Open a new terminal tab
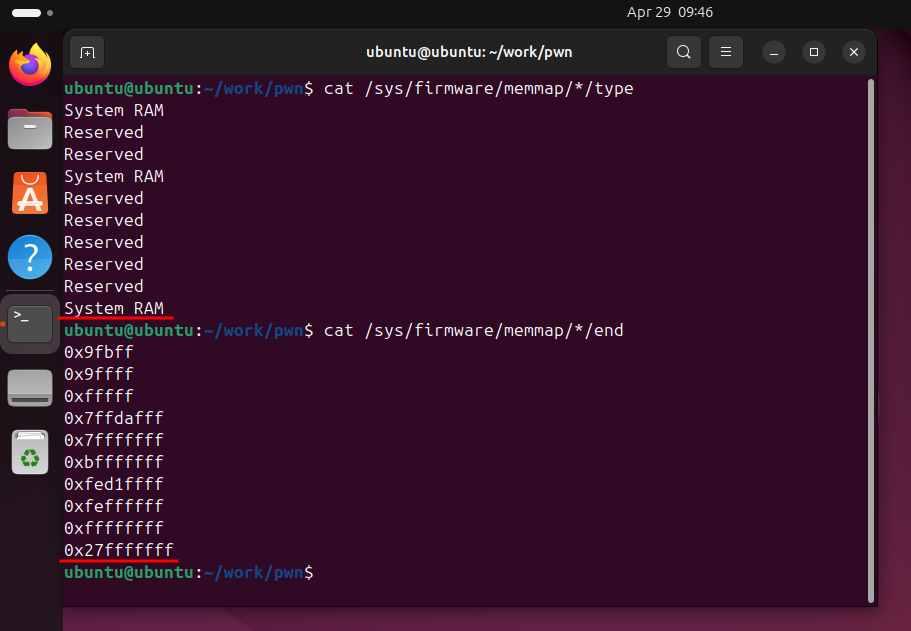This screenshot has height=631, width=911. coord(87,52)
